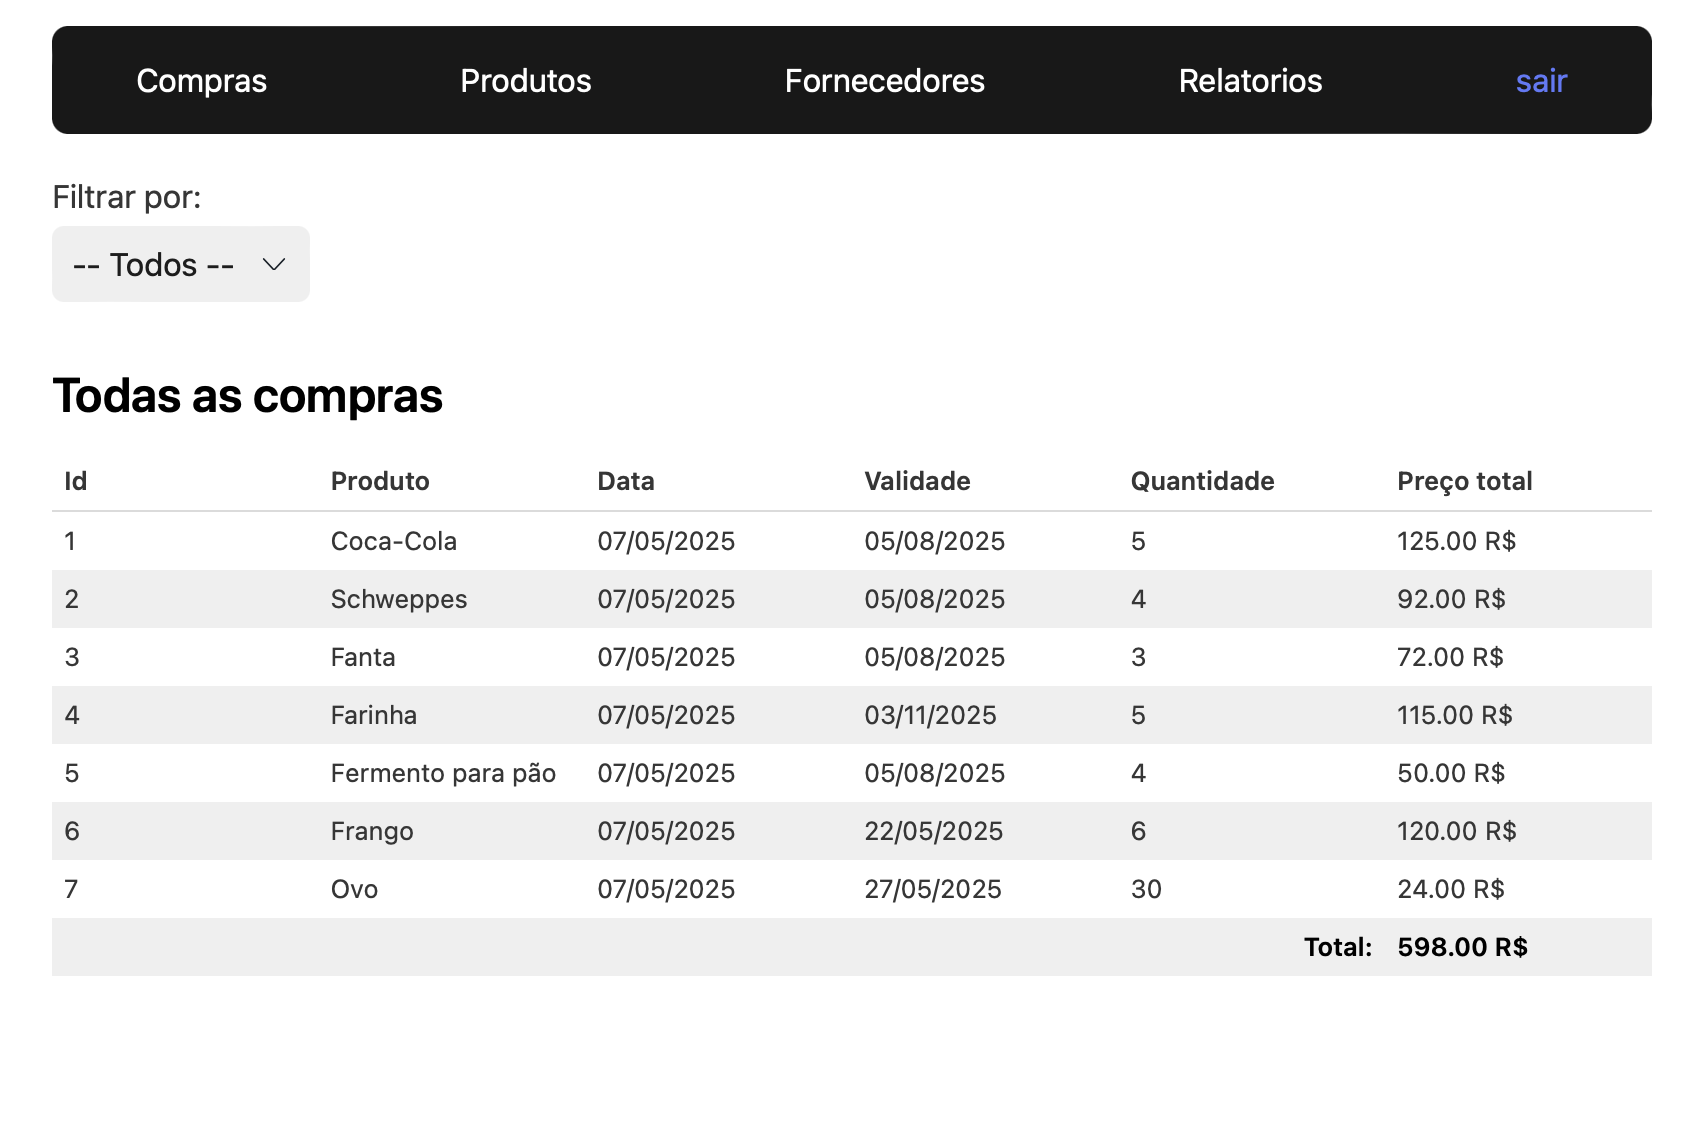The height and width of the screenshot is (1134, 1688).
Task: Open the Compras navigation tab
Action: click(x=201, y=81)
